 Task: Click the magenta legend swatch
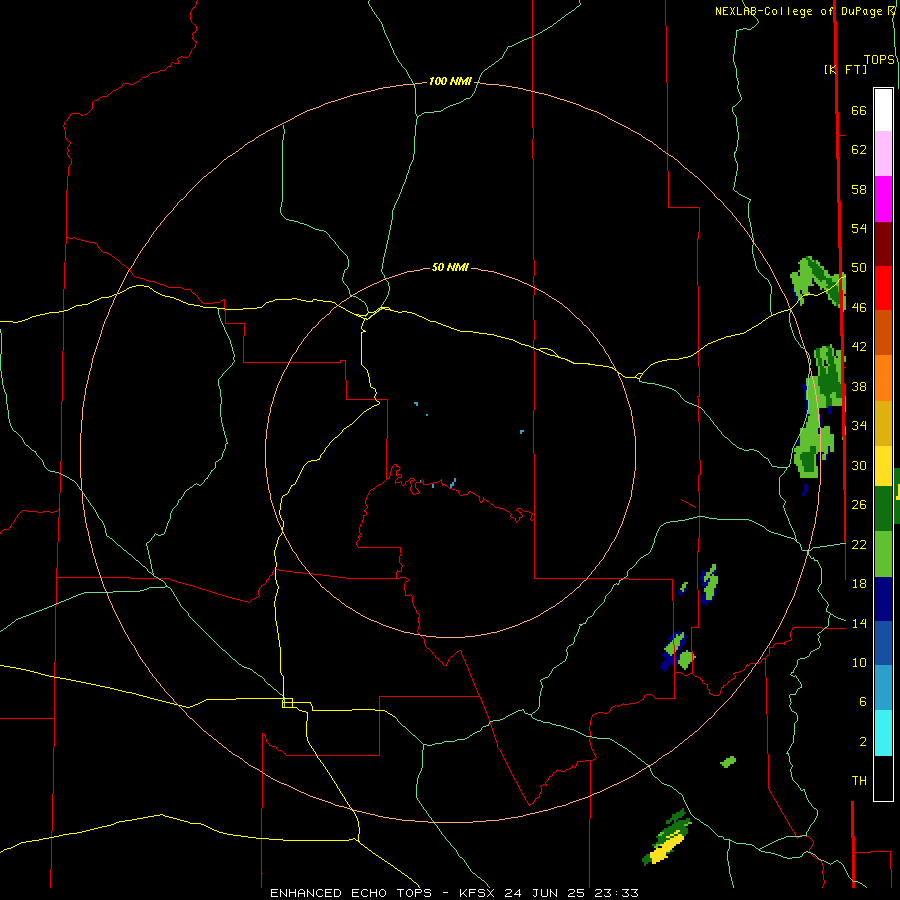pyautogui.click(x=883, y=199)
